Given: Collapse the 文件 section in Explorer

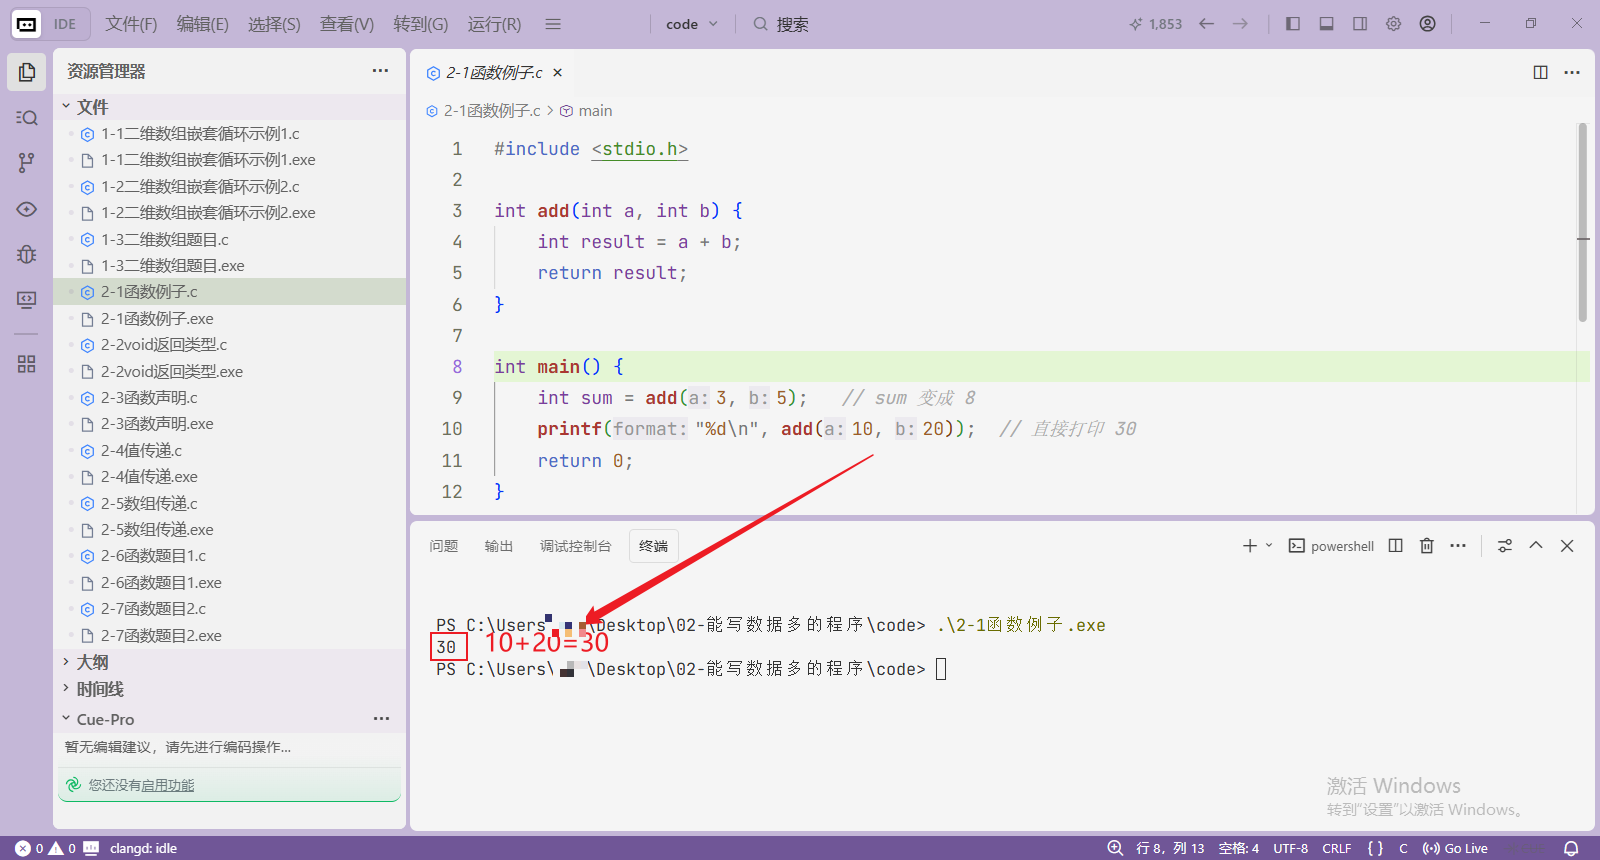Looking at the screenshot, I should tap(230, 107).
